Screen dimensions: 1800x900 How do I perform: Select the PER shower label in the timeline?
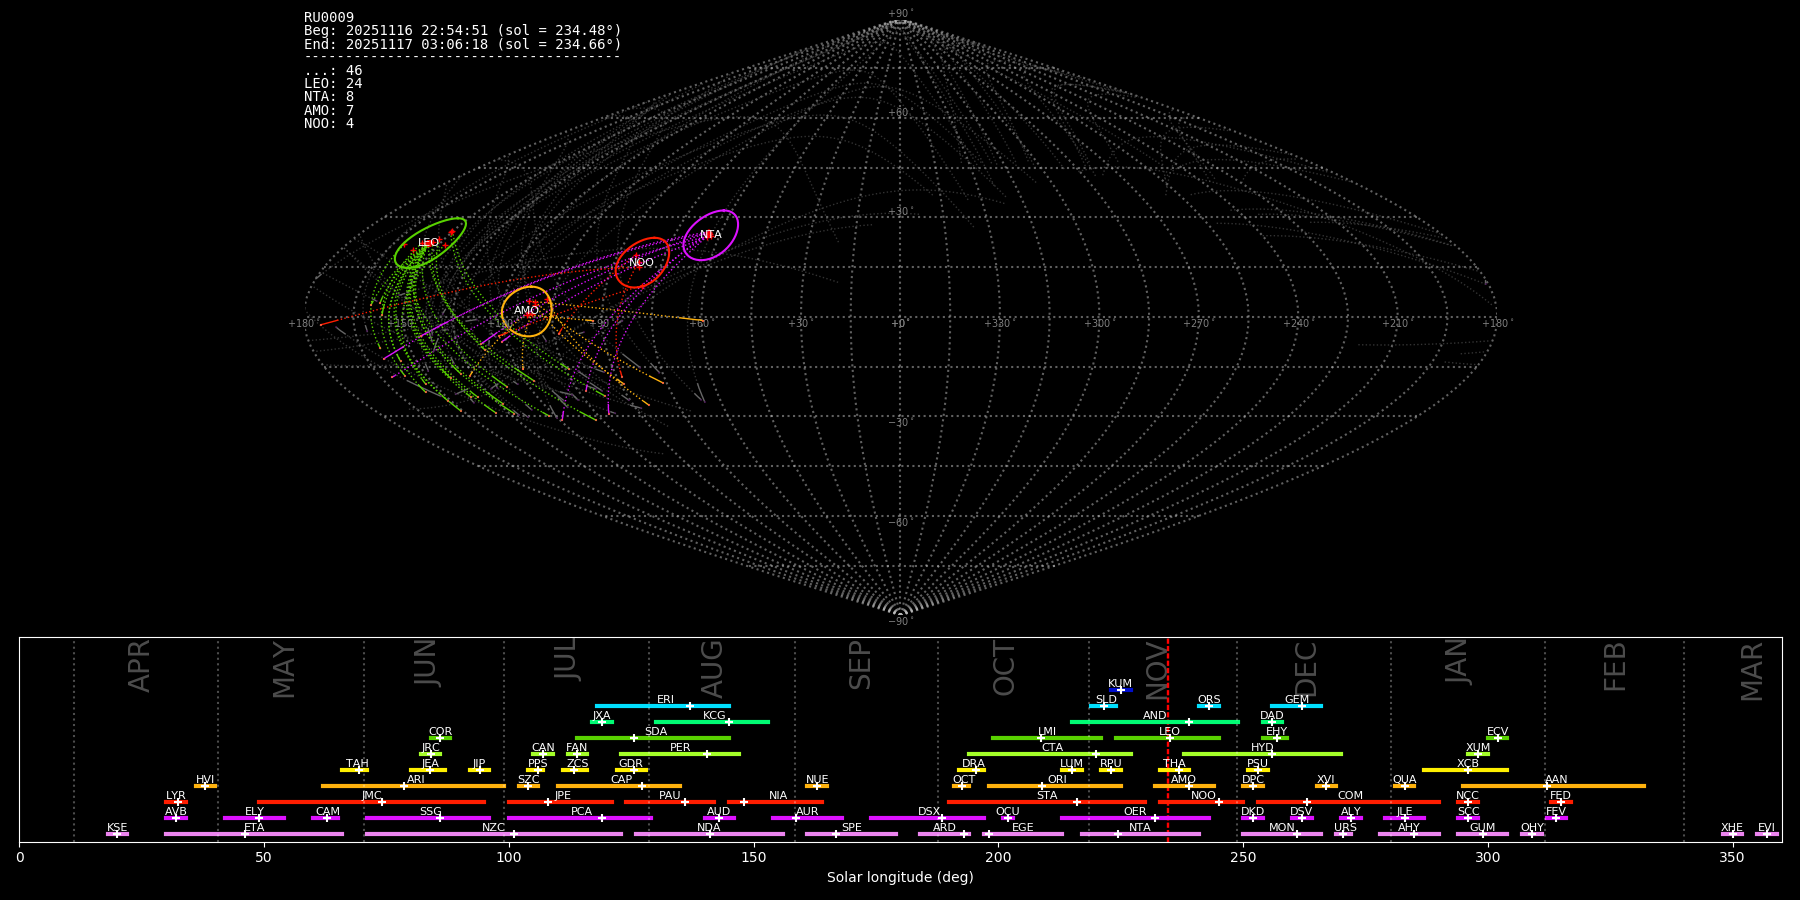point(680,748)
